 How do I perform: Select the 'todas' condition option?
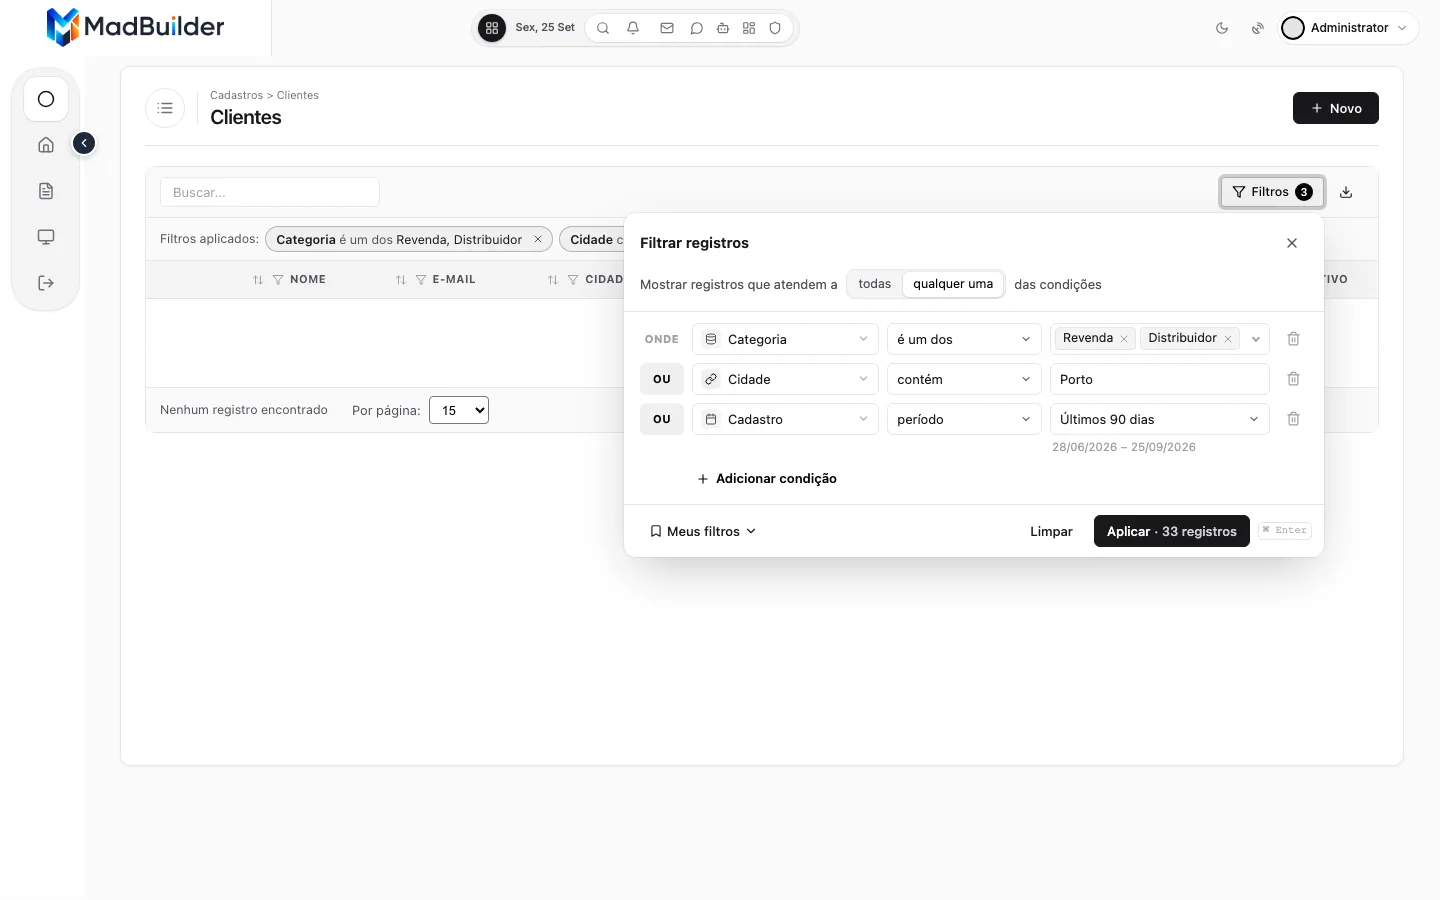[x=875, y=284]
